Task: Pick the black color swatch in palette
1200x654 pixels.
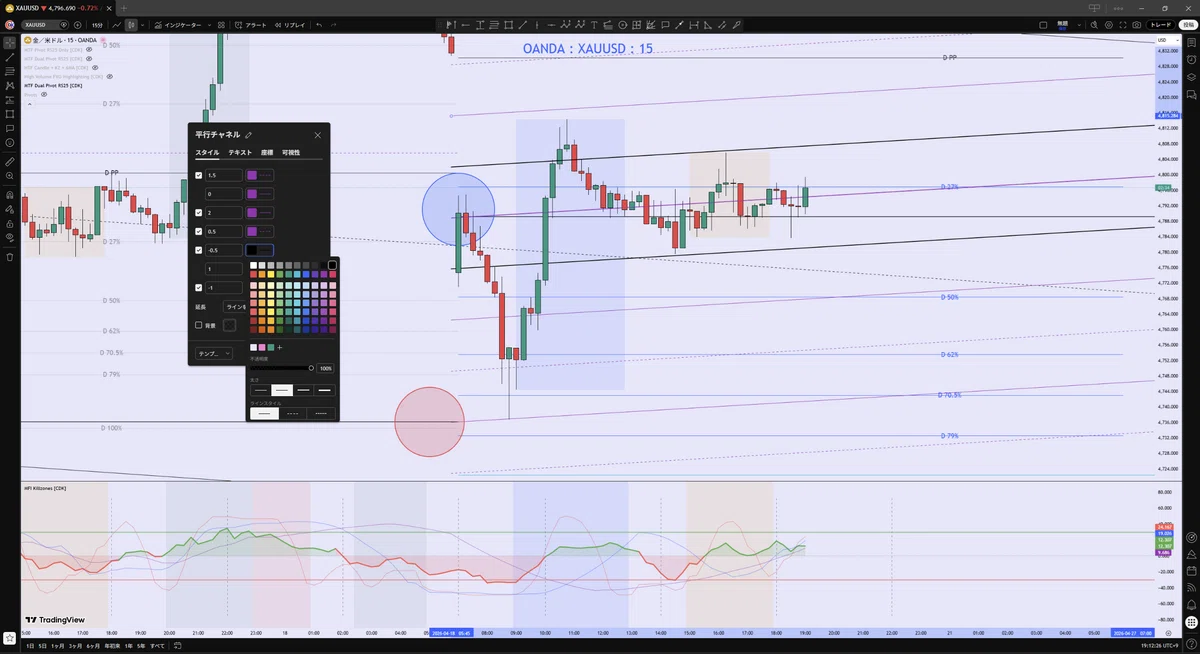Action: coord(332,265)
